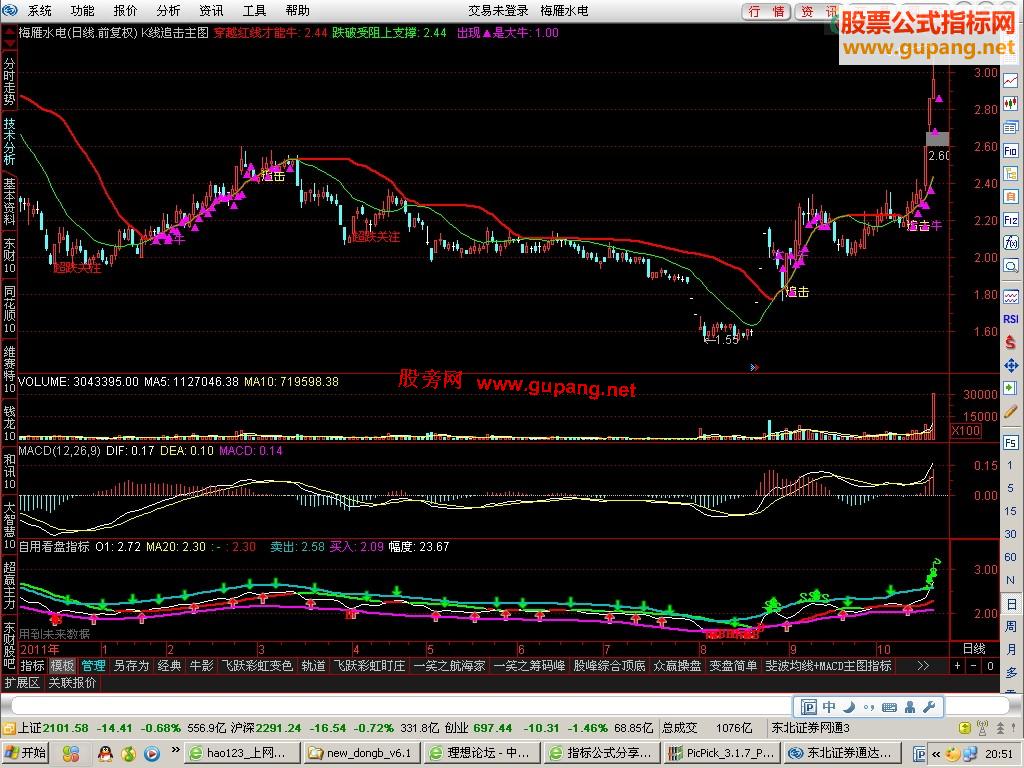Screen dimensions: 1024x768
Task: Select the 飞跃彩虹变色 template
Action: pyautogui.click(x=257, y=665)
